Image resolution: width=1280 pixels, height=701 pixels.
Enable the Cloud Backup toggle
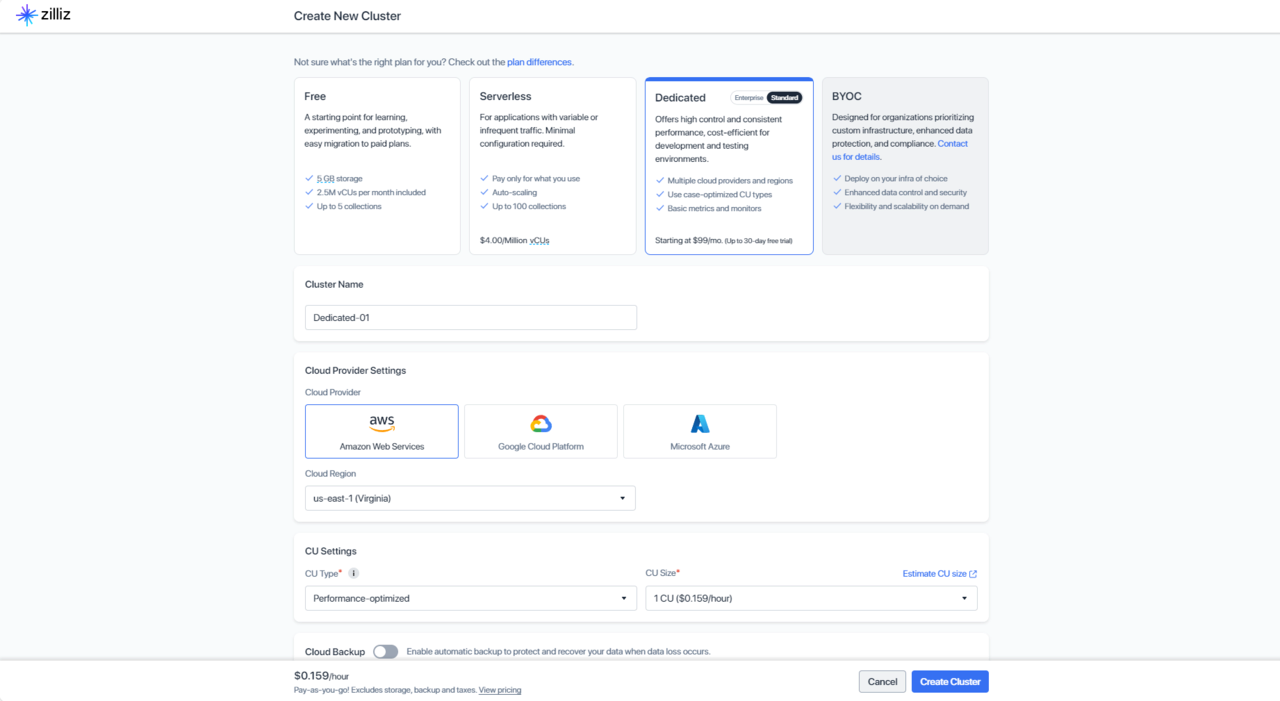[x=385, y=652]
